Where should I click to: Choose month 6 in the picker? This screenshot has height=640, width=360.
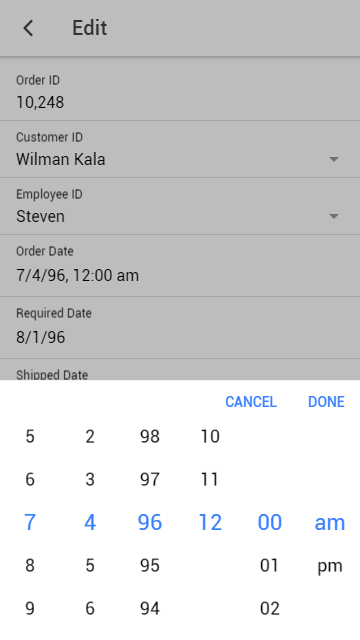click(30, 479)
